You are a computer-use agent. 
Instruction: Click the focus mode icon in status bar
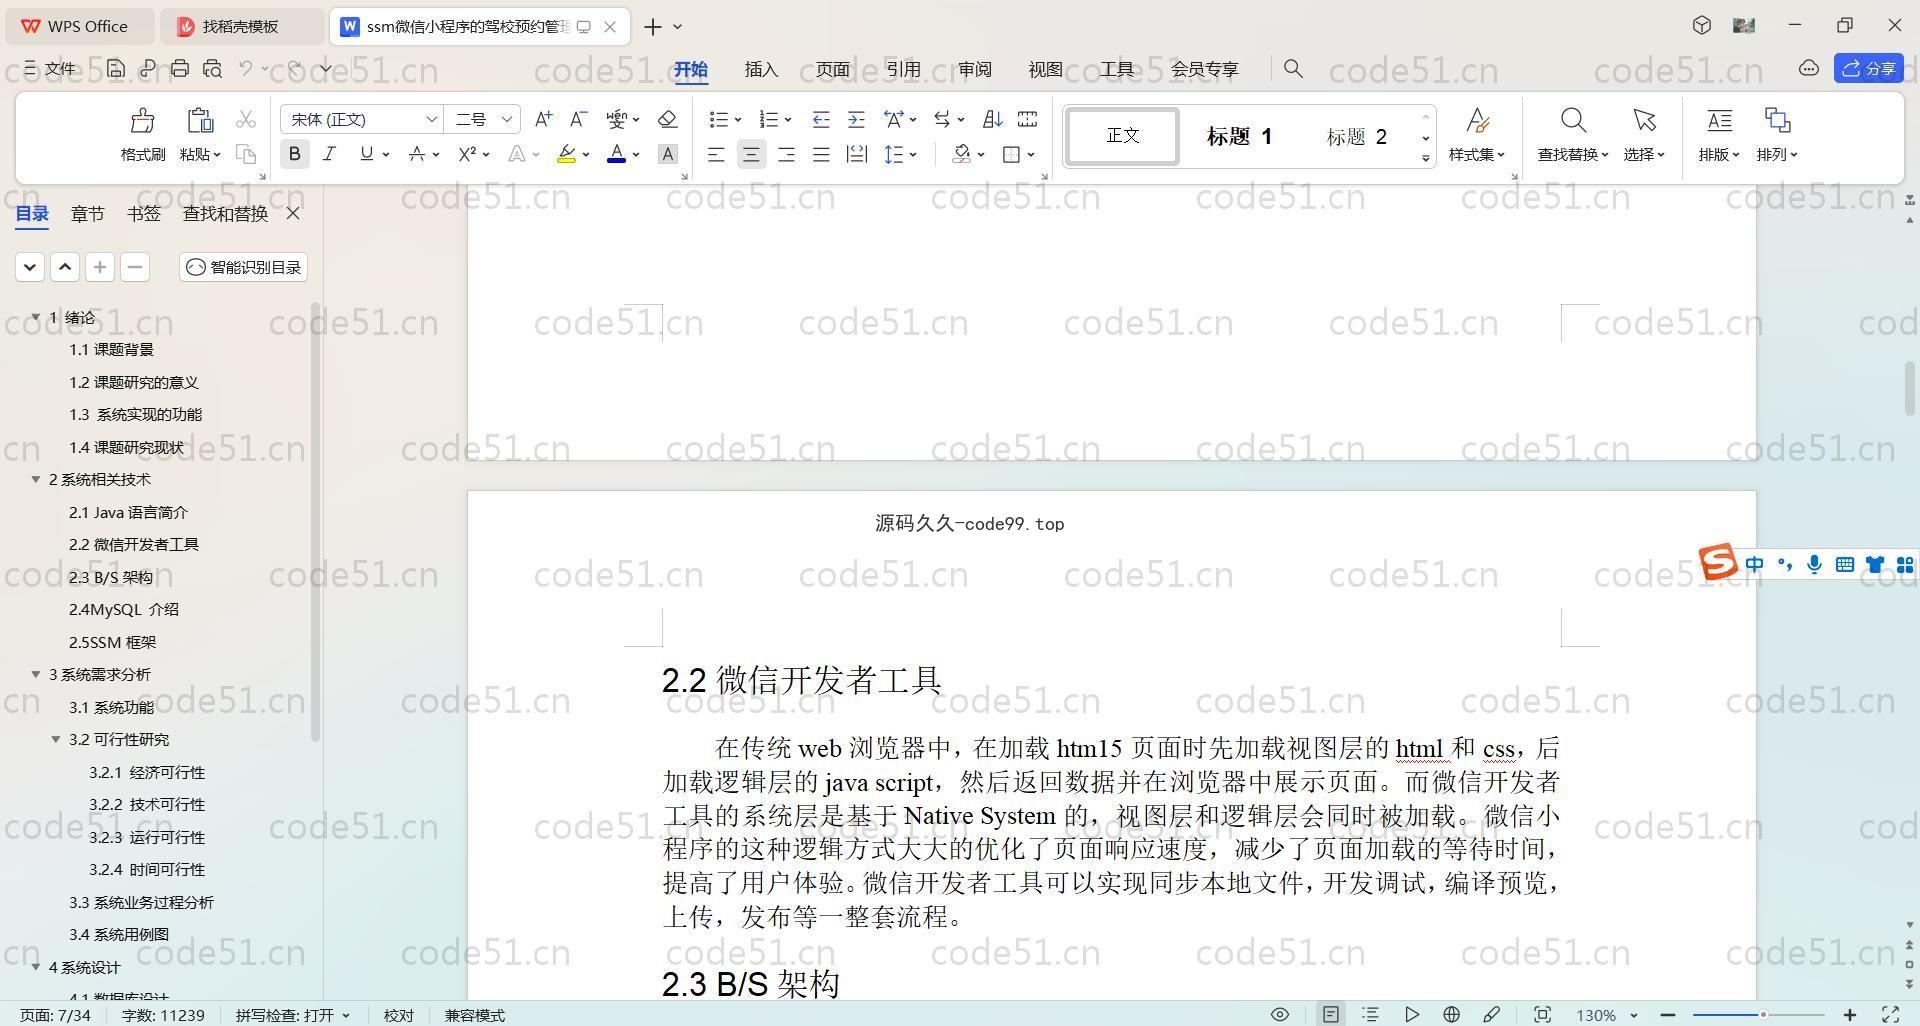pyautogui.click(x=1542, y=1014)
